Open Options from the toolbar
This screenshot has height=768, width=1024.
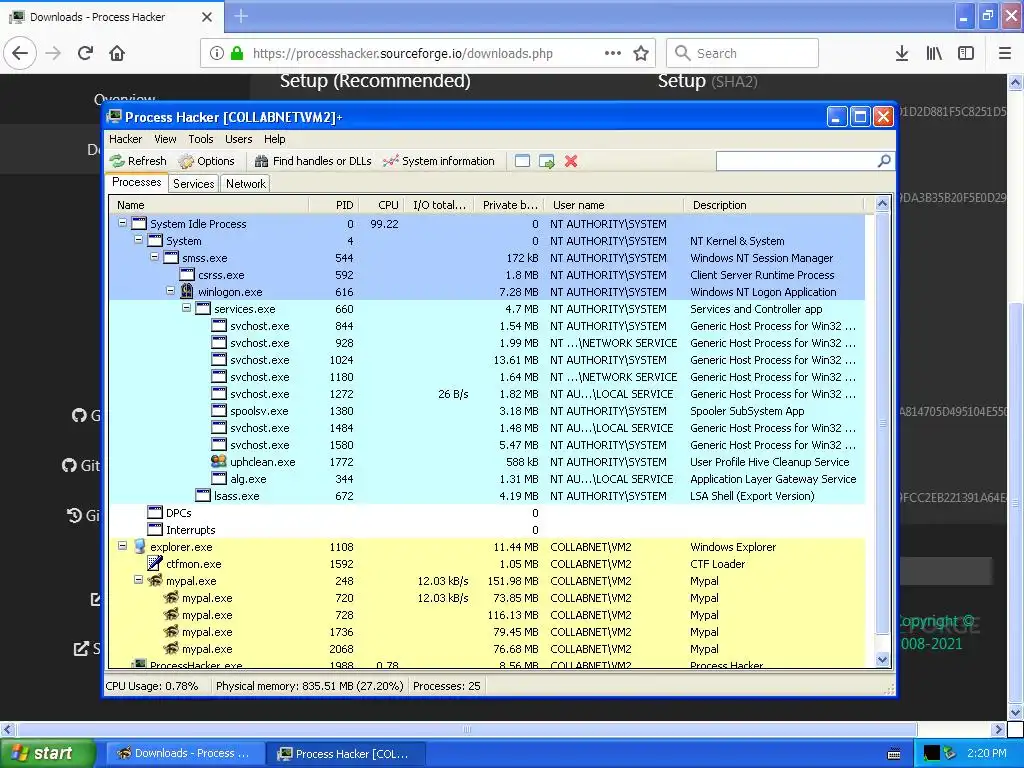206,161
